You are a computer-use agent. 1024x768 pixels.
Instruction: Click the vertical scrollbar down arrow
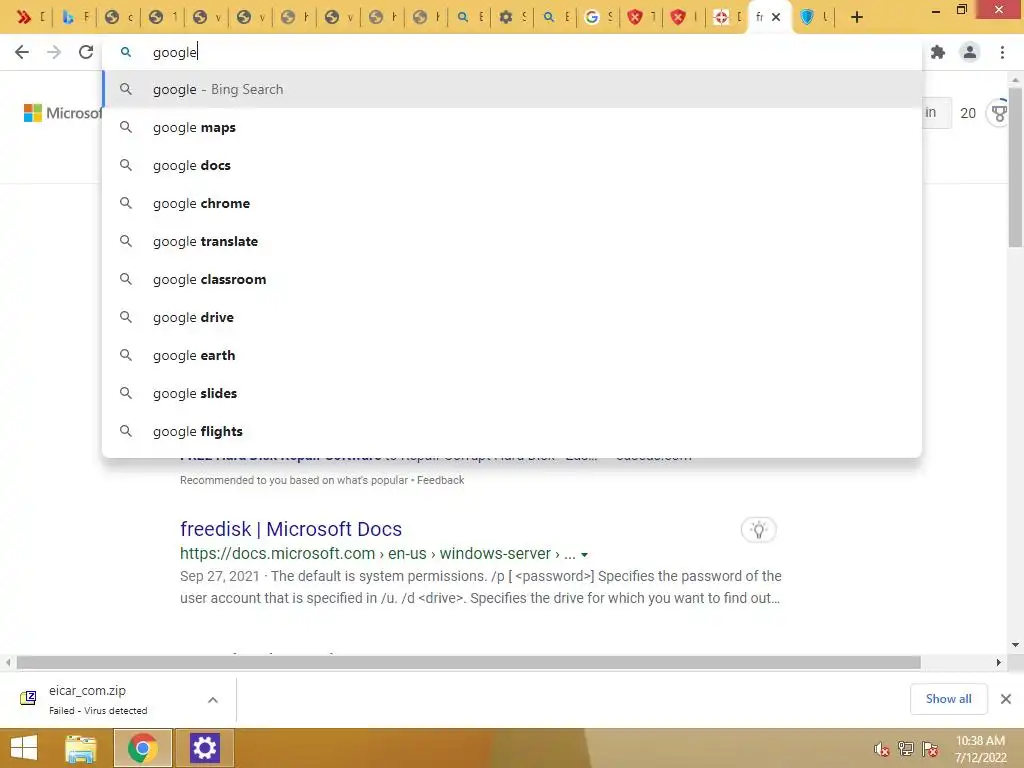point(1015,645)
